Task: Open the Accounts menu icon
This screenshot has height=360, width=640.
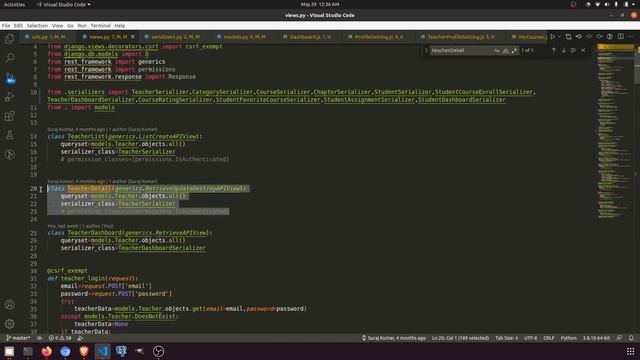Action: [9, 304]
